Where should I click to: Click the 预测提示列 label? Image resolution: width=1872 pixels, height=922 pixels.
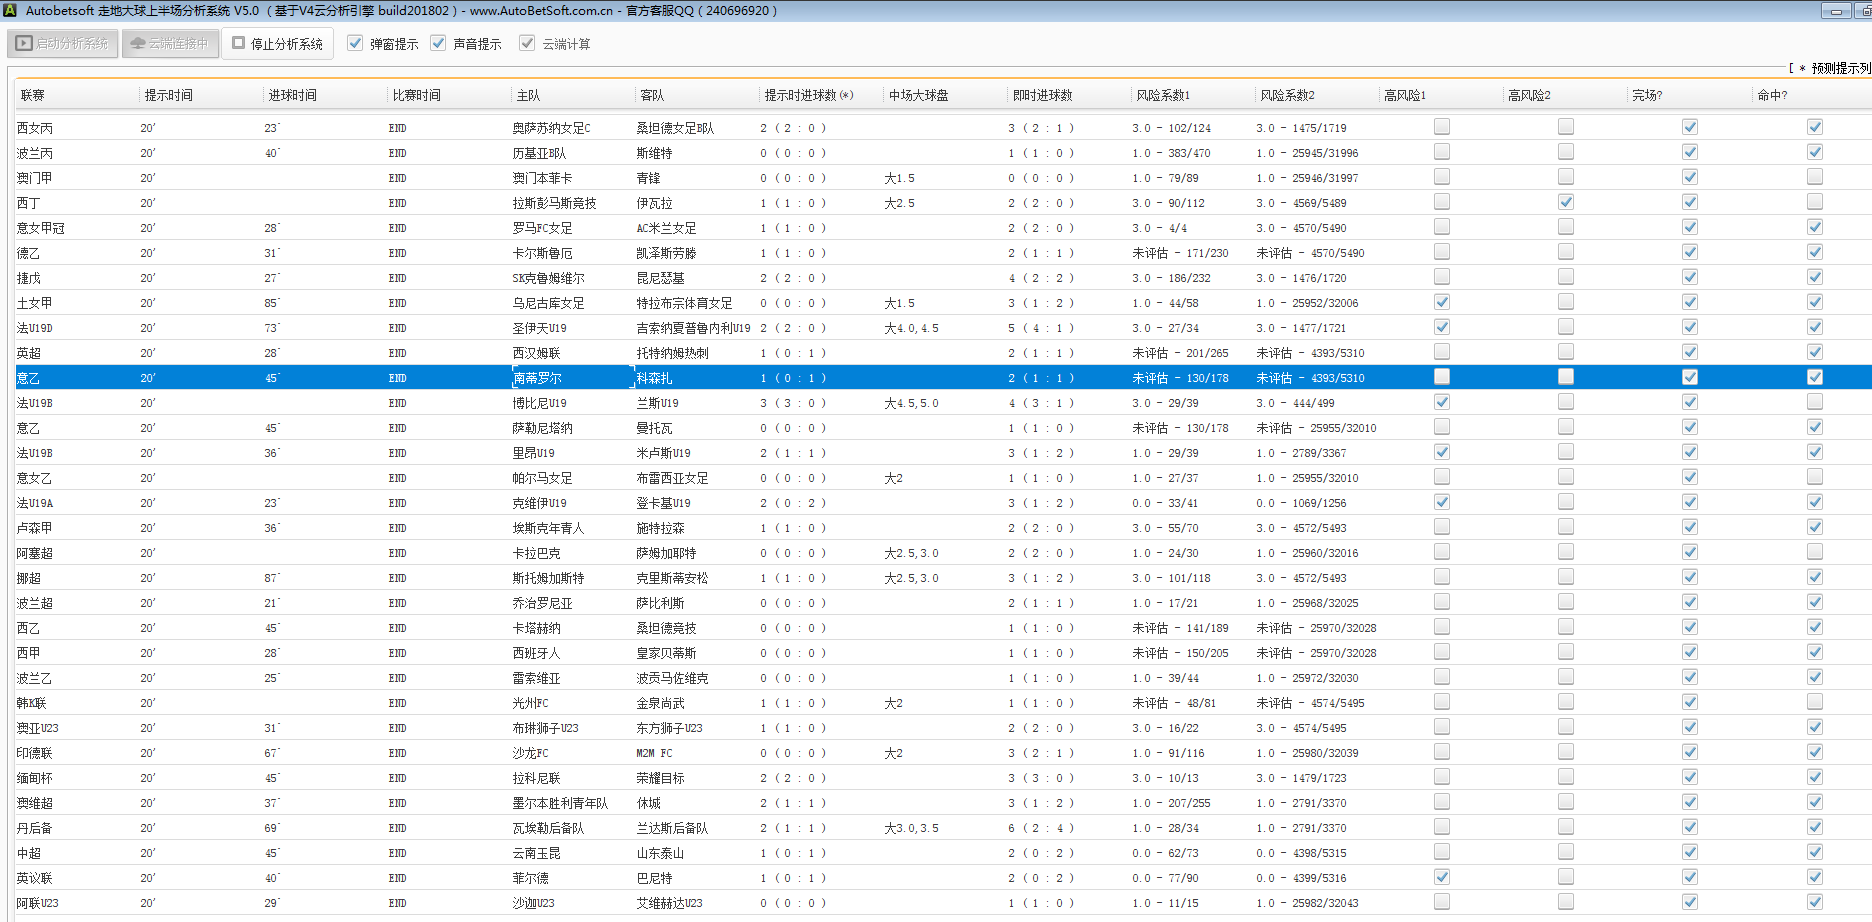[x=1840, y=68]
